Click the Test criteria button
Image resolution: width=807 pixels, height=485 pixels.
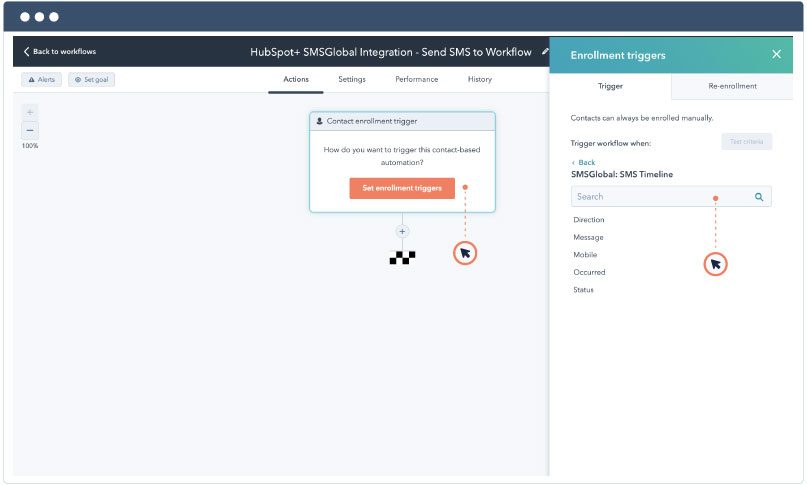pos(746,142)
